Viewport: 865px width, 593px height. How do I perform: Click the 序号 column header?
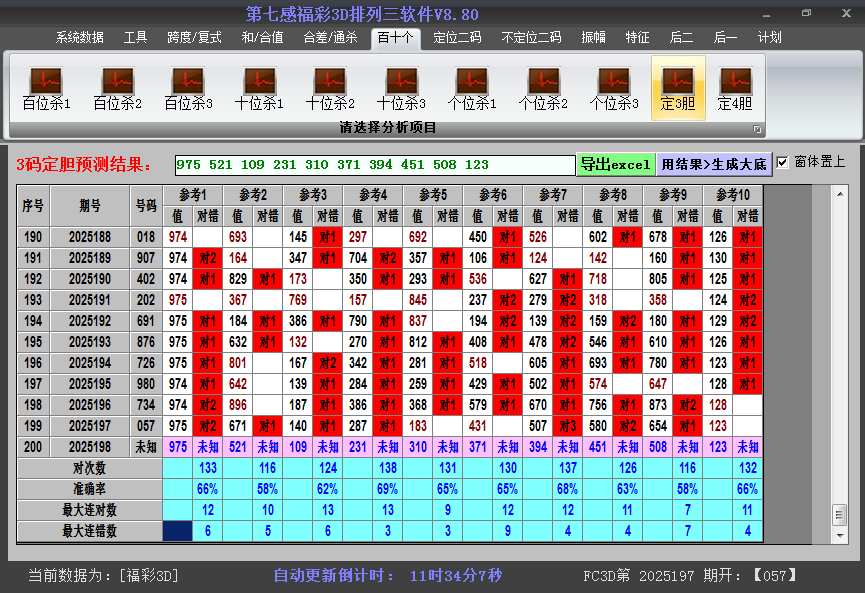(x=33, y=205)
